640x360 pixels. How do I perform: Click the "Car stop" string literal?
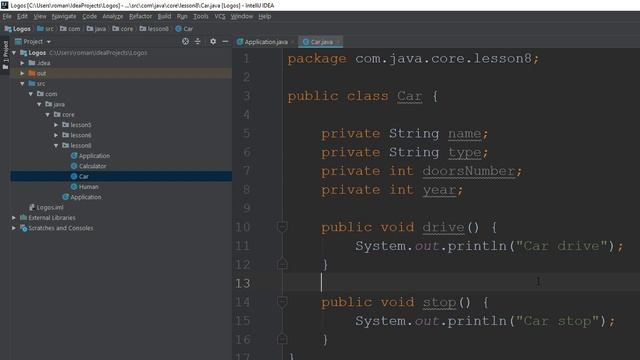coord(558,321)
